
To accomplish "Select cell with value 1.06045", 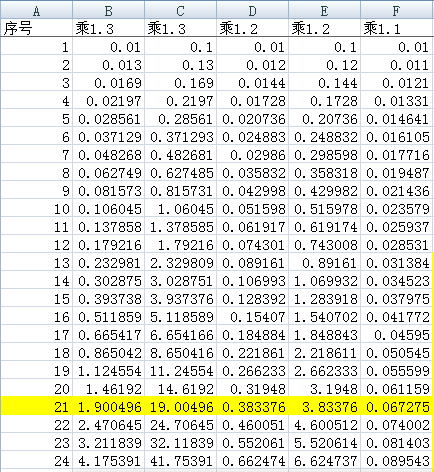I will 180,209.
